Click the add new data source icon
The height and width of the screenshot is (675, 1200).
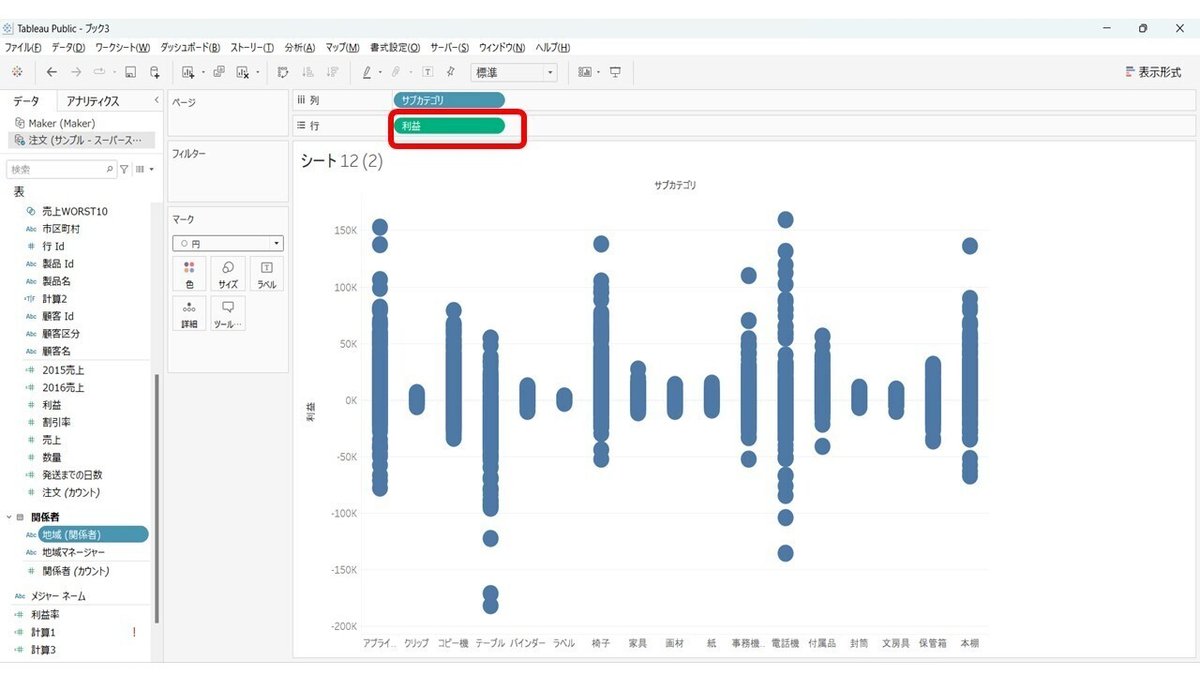[x=154, y=72]
